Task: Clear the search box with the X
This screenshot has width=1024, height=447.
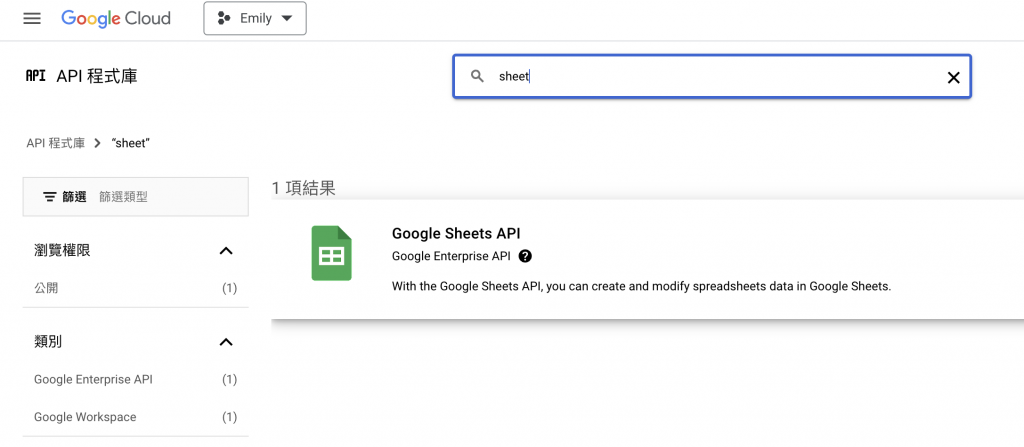Action: [x=953, y=78]
